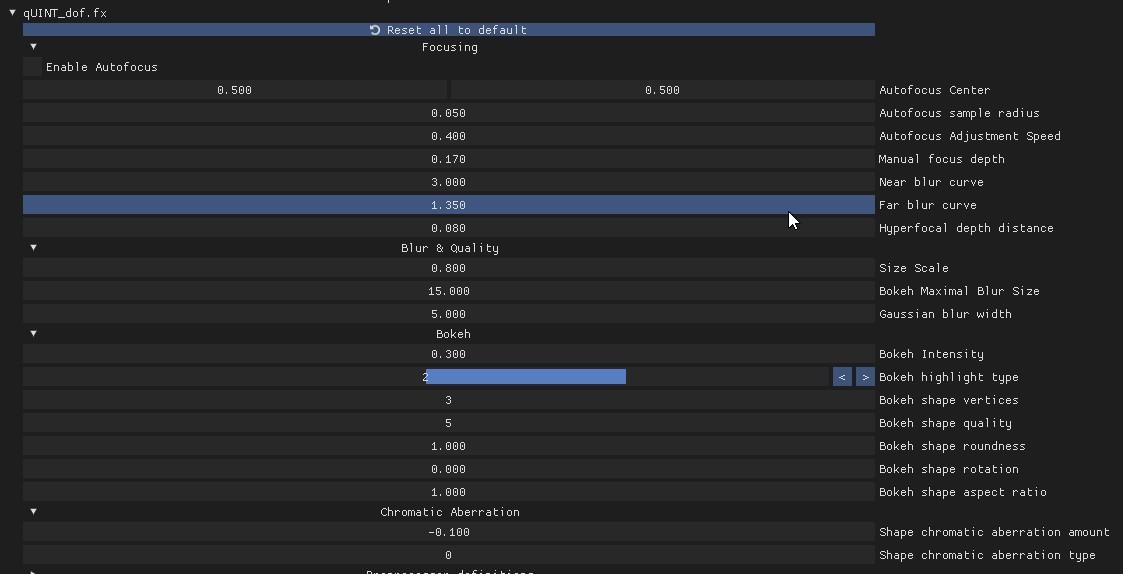
Task: Collapse the Chromatic Aberration category
Action: click(33, 512)
